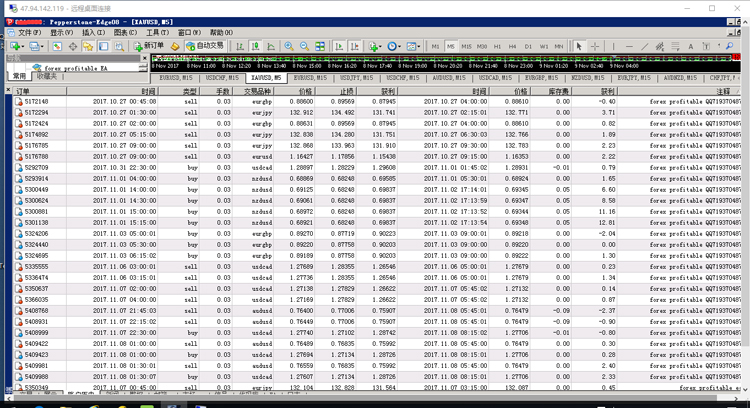Select the crosshair tool
This screenshot has height=408, width=750.
pos(595,46)
